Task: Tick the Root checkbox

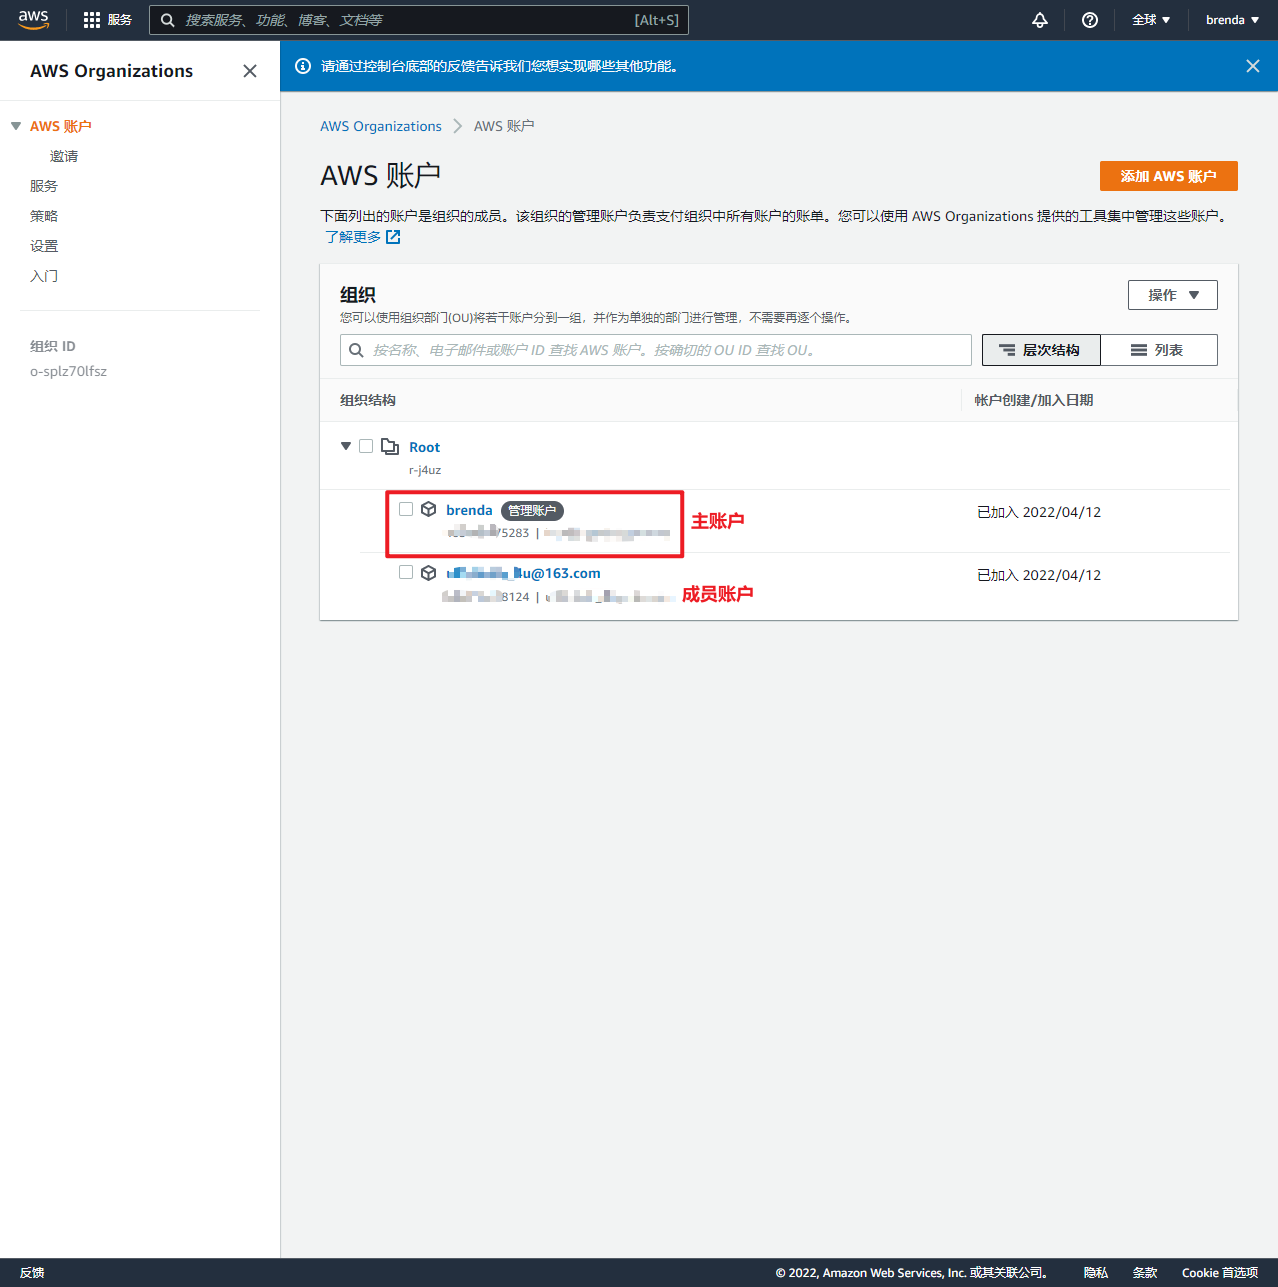Action: [366, 446]
